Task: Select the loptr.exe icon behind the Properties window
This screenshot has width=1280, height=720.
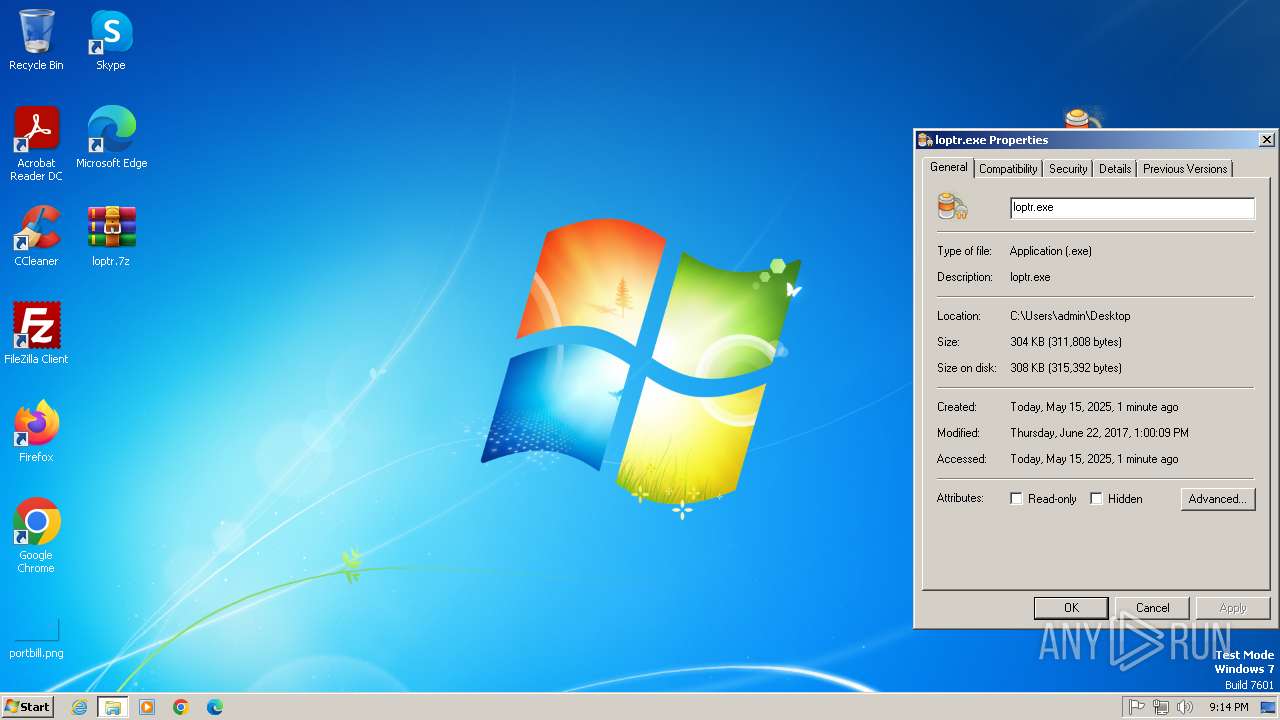Action: pyautogui.click(x=1083, y=117)
